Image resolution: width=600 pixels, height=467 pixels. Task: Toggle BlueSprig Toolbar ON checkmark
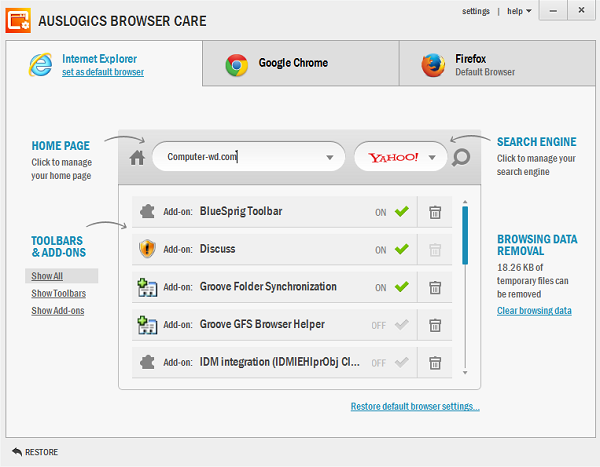pyautogui.click(x=401, y=211)
